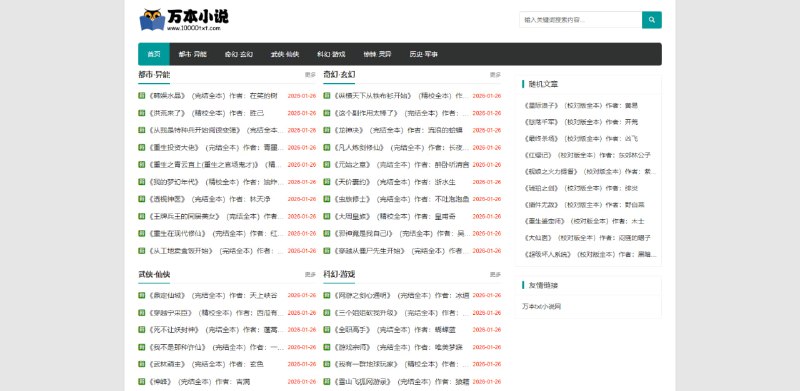800x391 pixels.
Task: Click the green icon beside 《从工地卖盒饭开始》
Action: [141, 251]
